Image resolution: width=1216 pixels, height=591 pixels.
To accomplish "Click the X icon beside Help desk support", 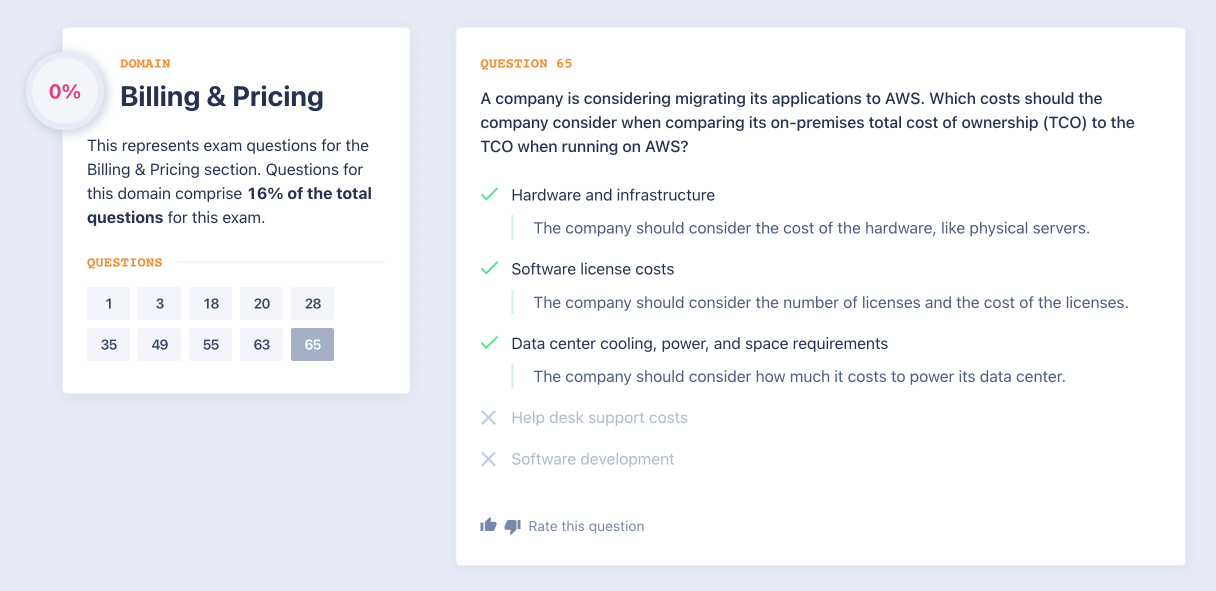I will [x=489, y=418].
